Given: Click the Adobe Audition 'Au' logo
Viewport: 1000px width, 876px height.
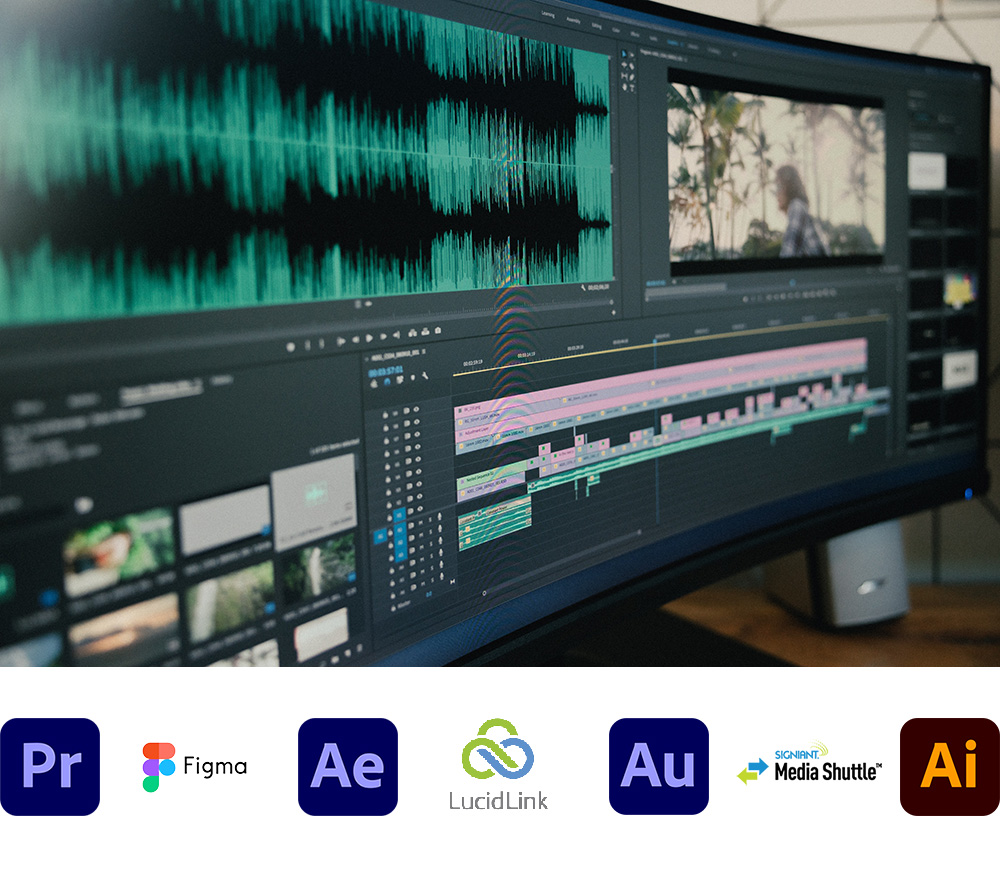Looking at the screenshot, I should 659,766.
